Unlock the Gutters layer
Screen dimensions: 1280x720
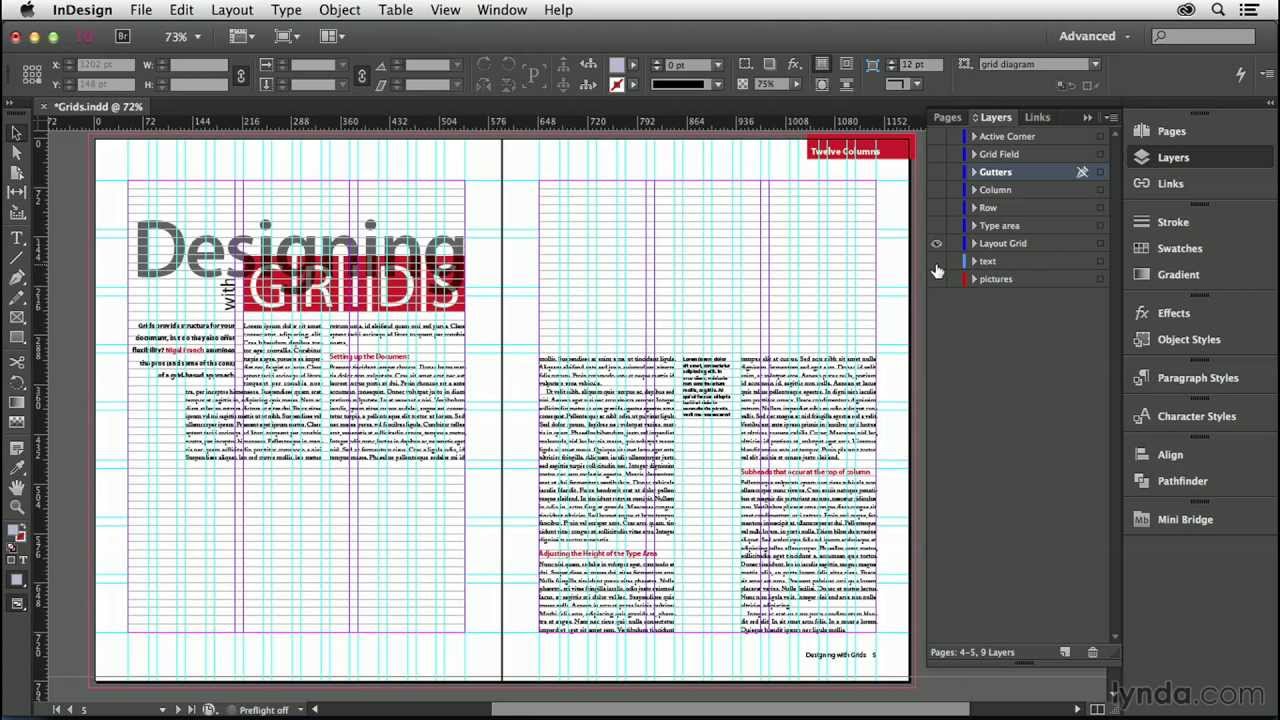pos(1082,172)
